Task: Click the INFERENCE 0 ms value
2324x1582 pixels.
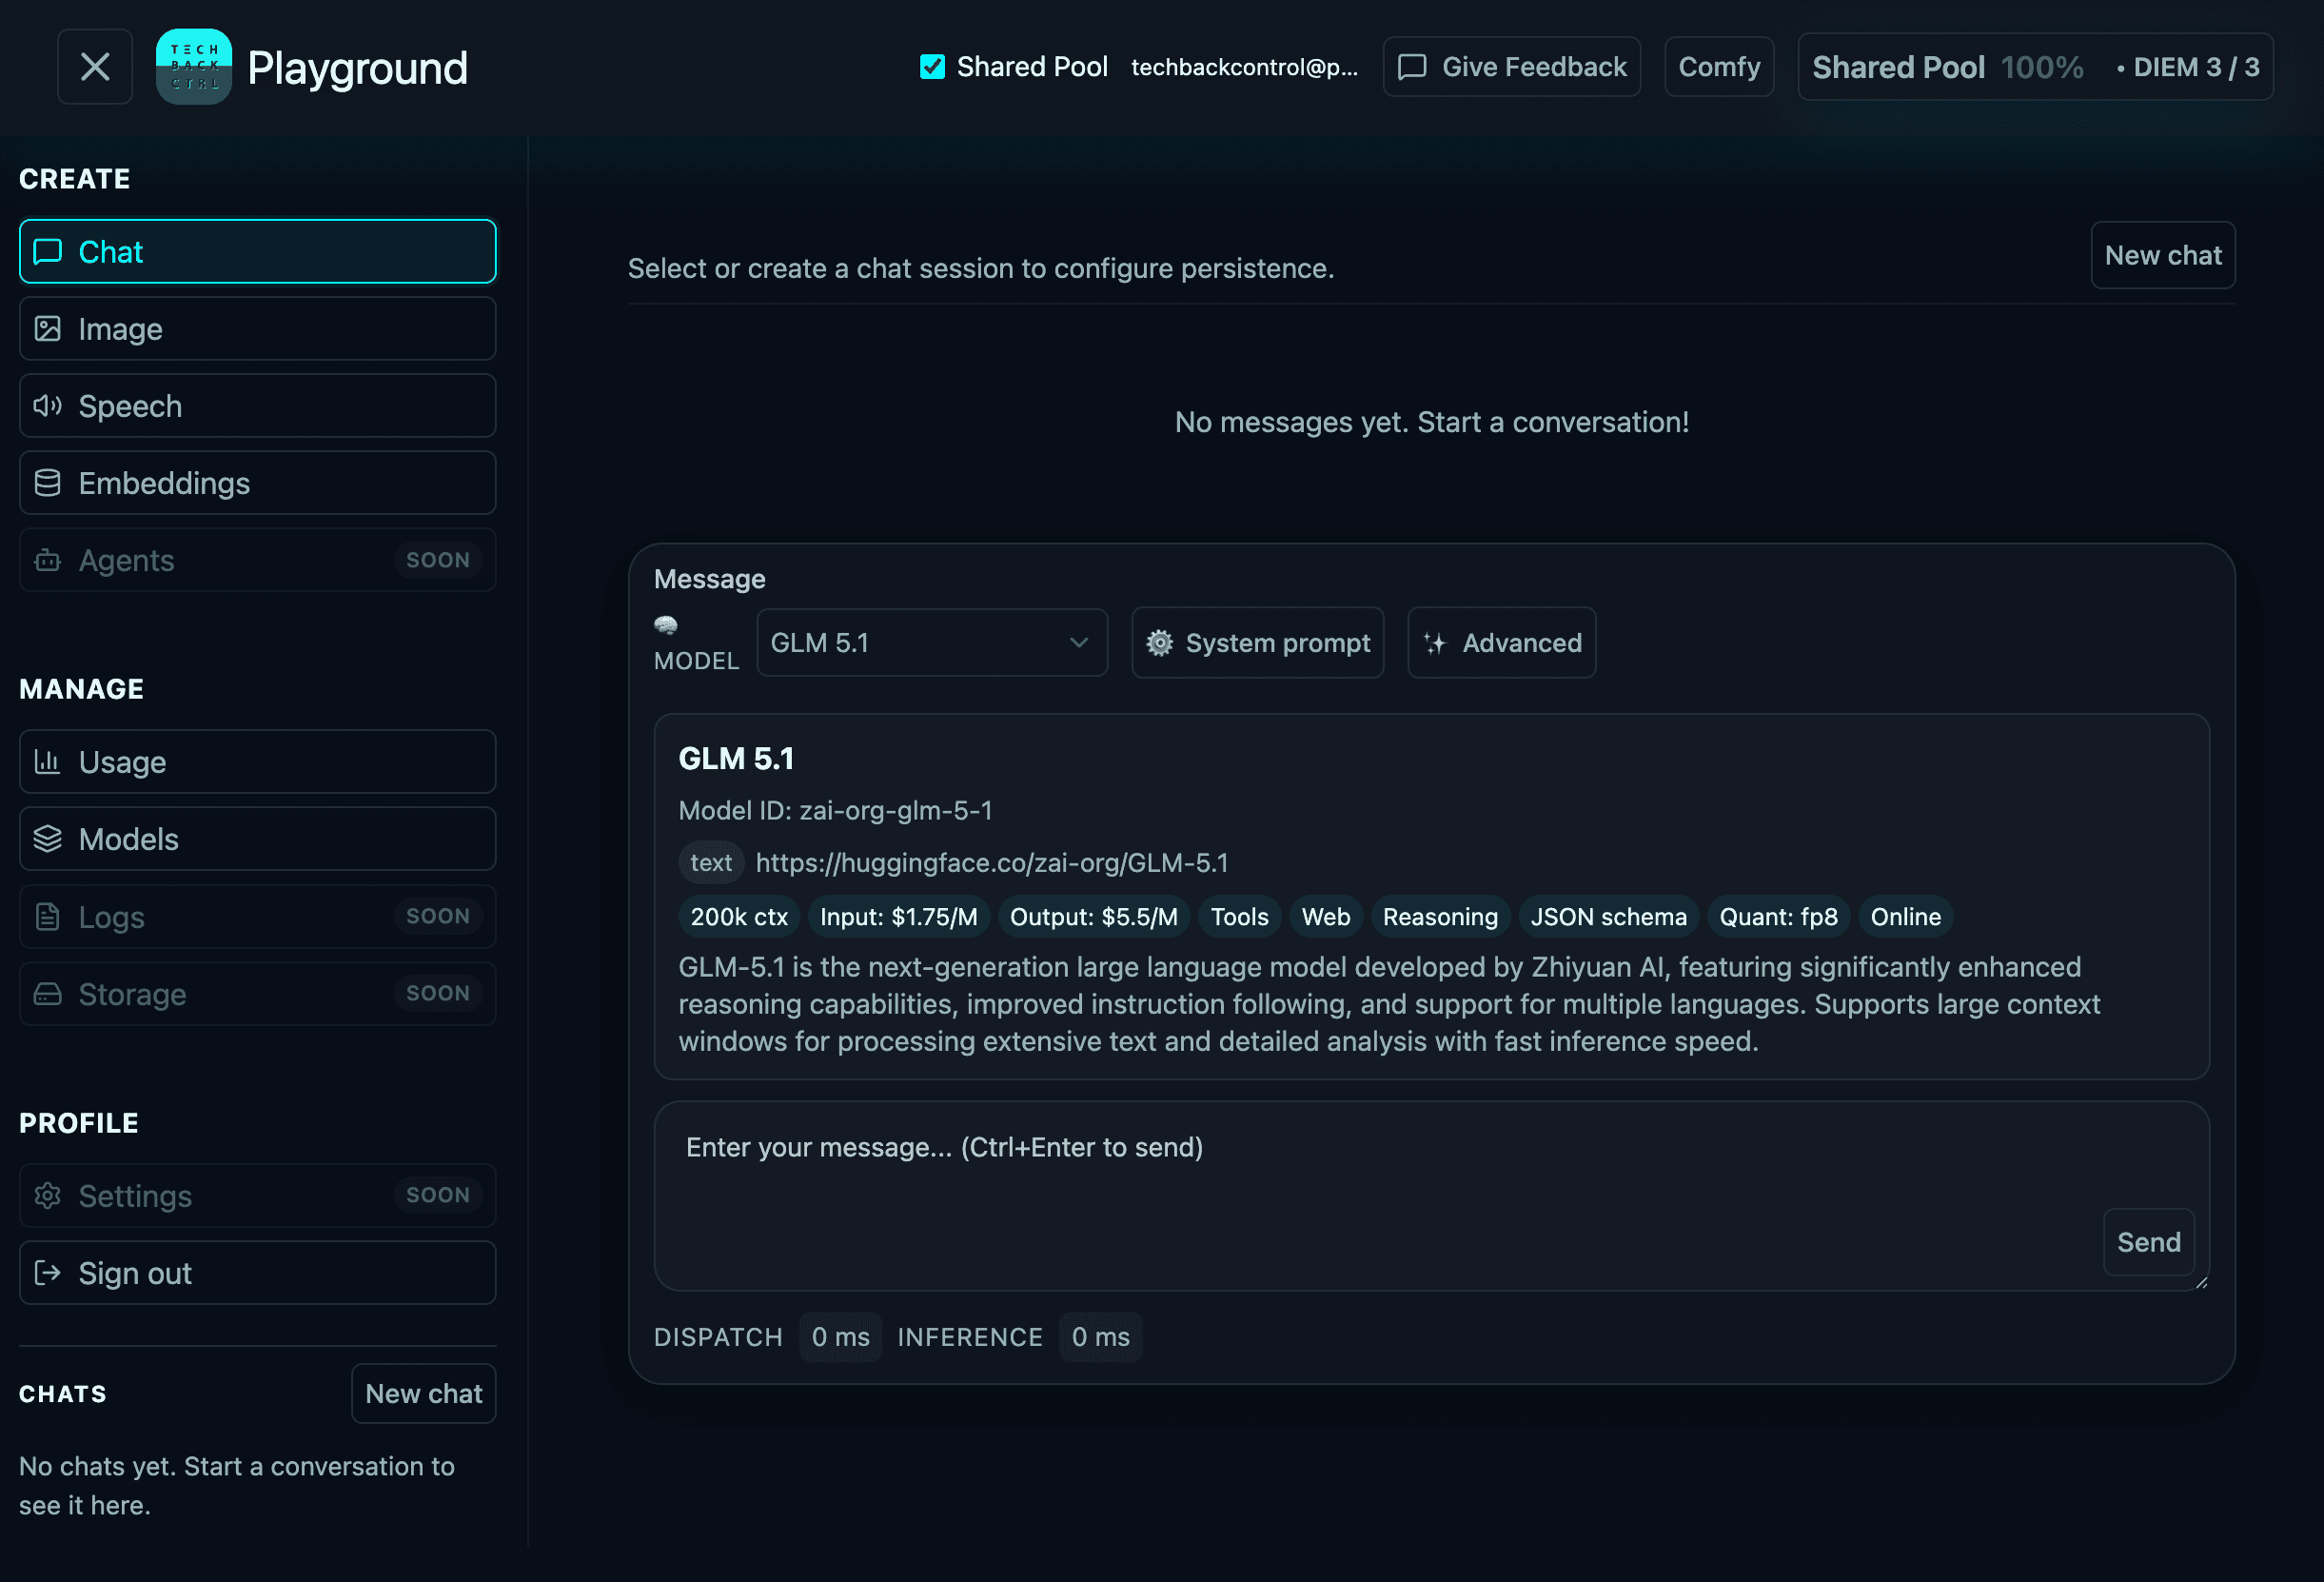Action: pyautogui.click(x=1100, y=1337)
